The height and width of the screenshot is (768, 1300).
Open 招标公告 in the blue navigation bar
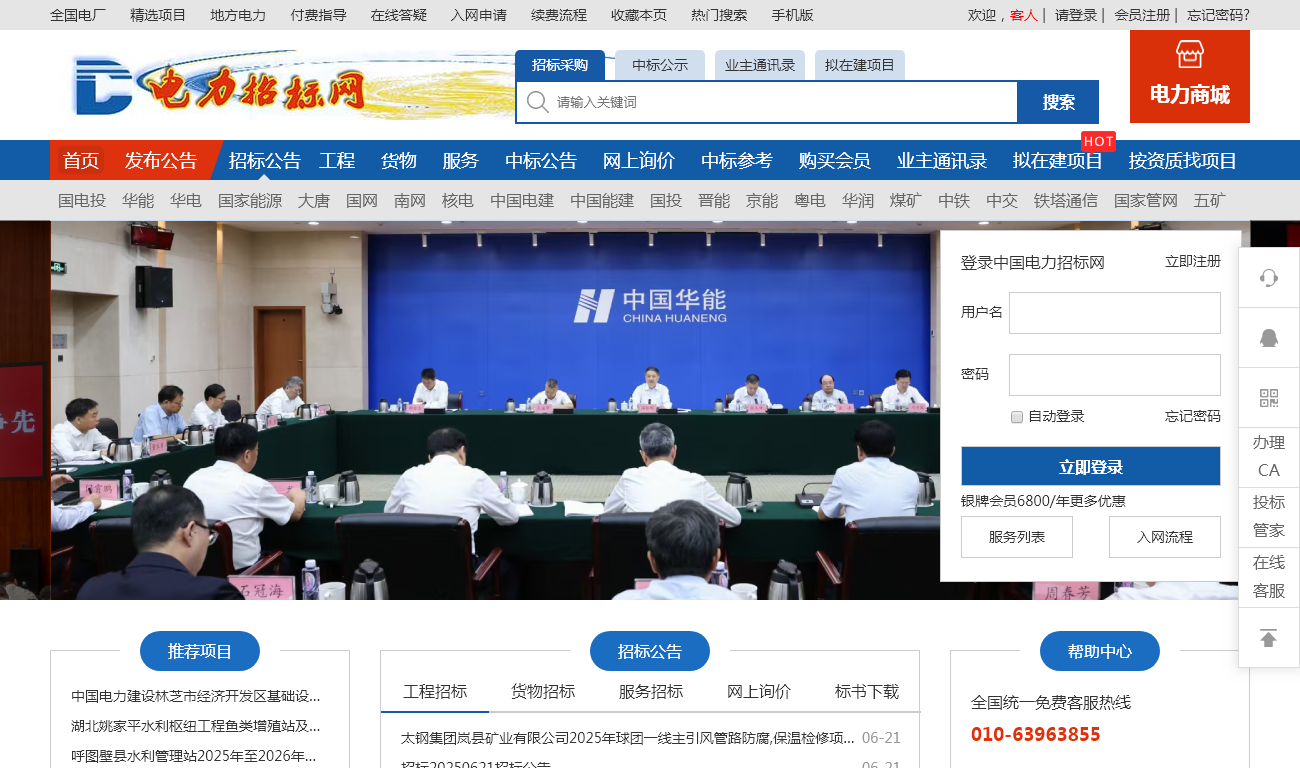265,160
